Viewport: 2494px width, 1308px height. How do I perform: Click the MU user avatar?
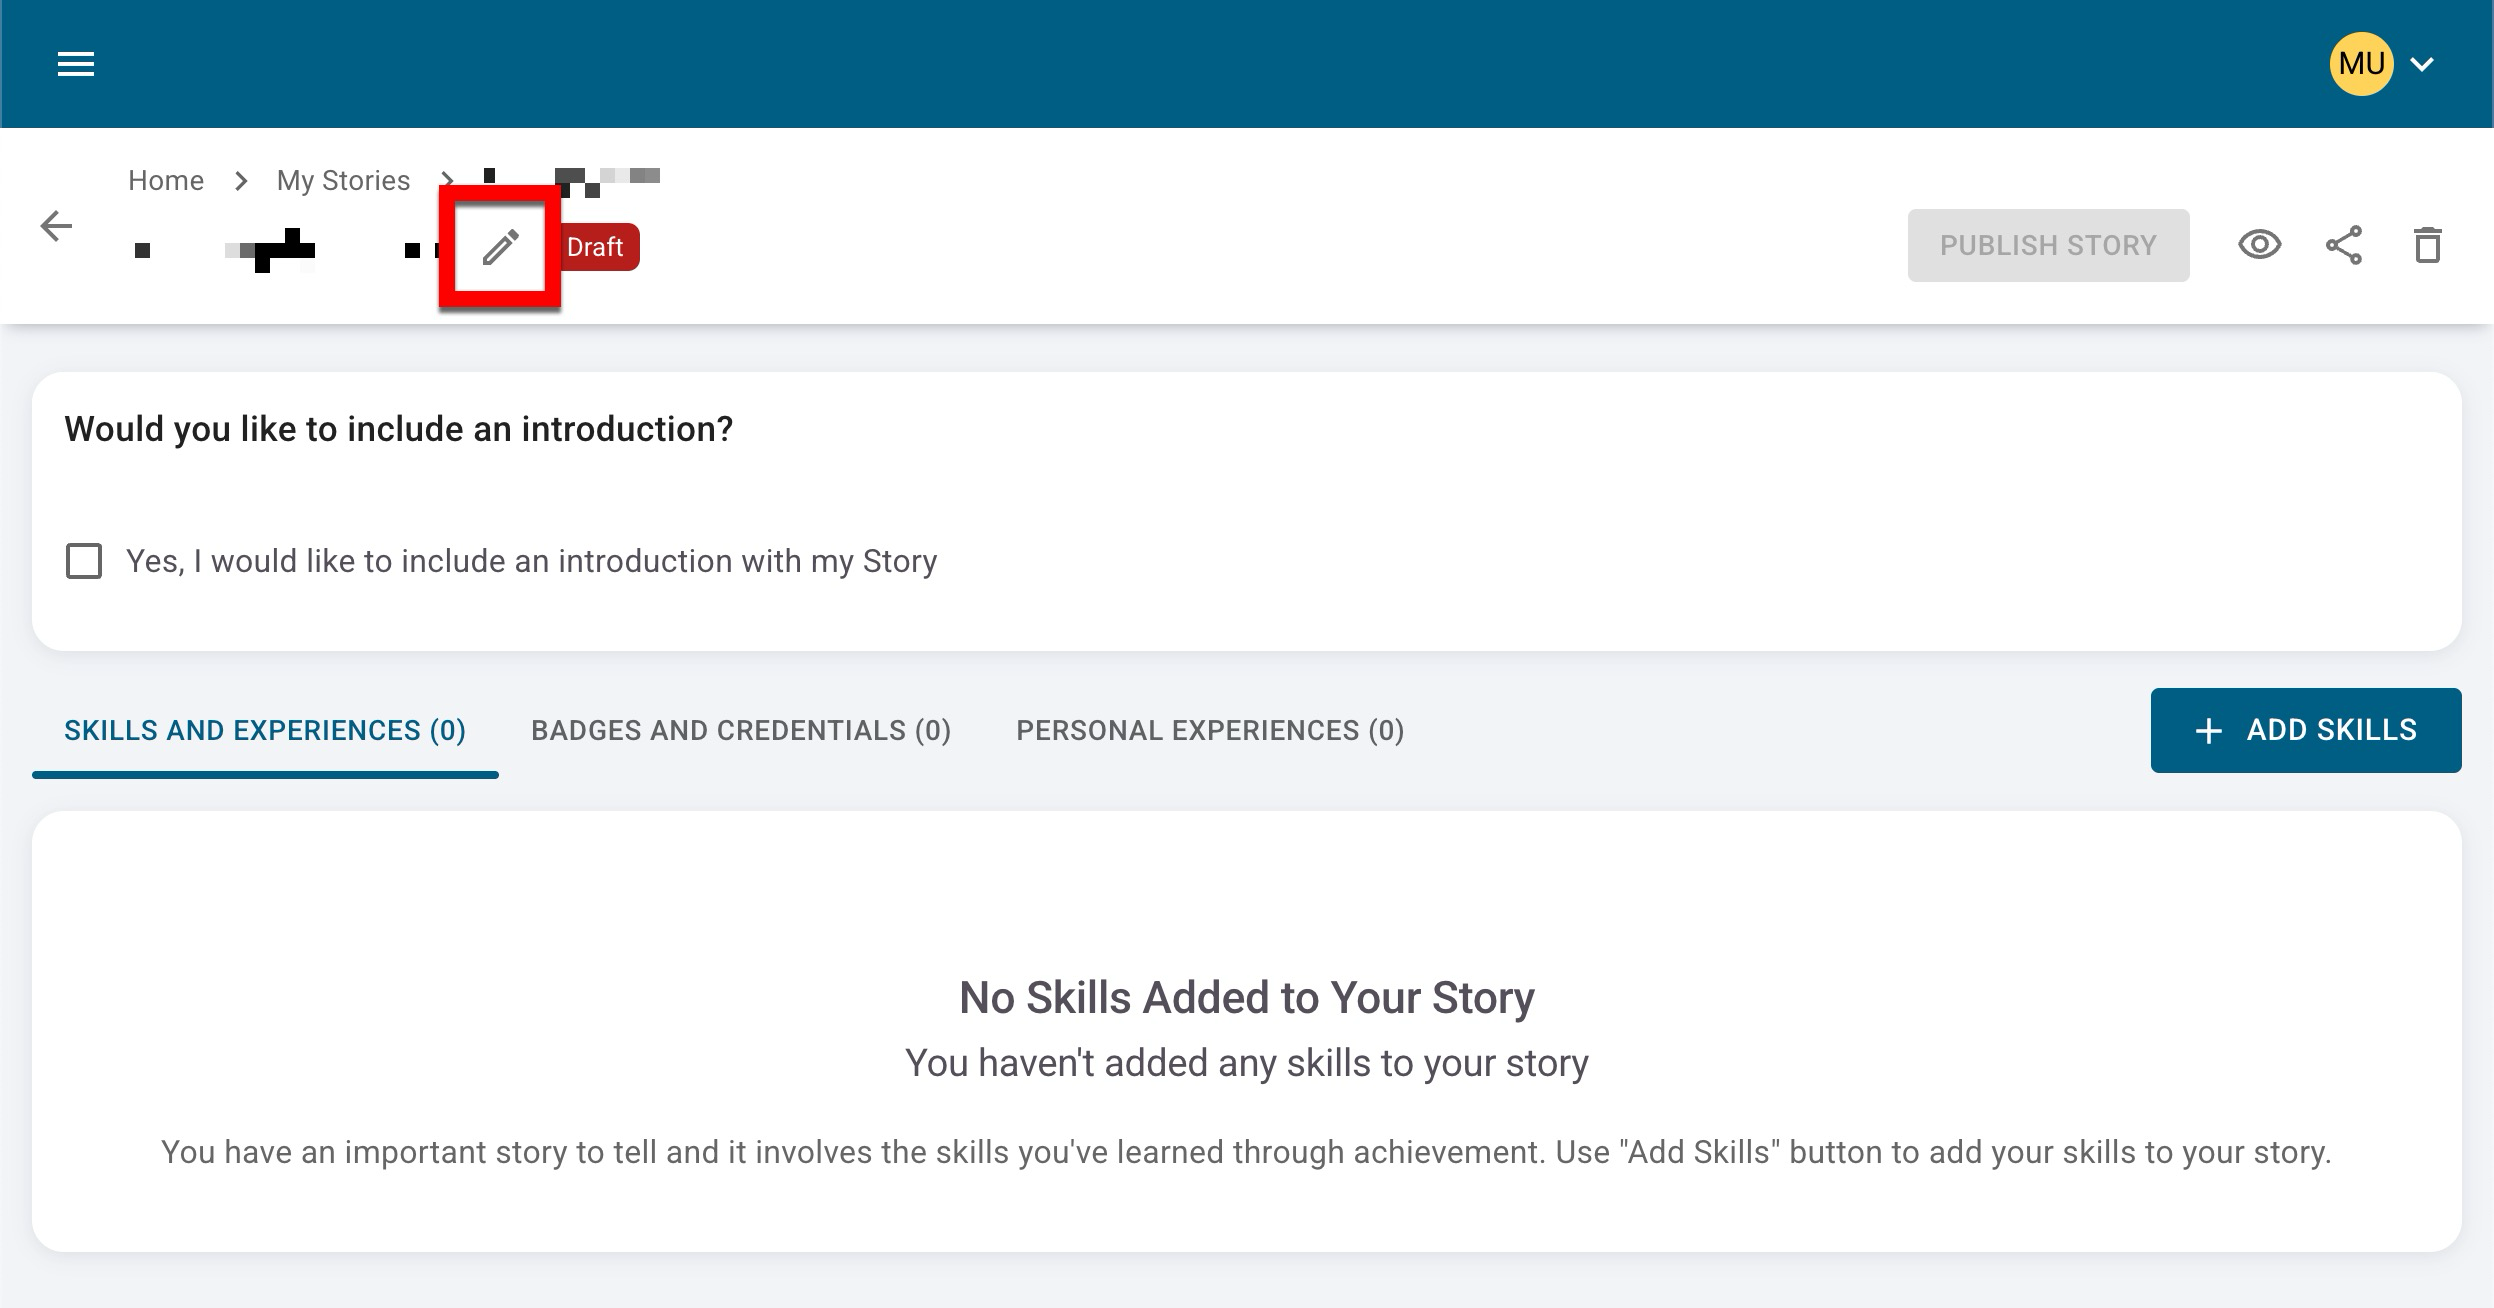(x=2361, y=64)
